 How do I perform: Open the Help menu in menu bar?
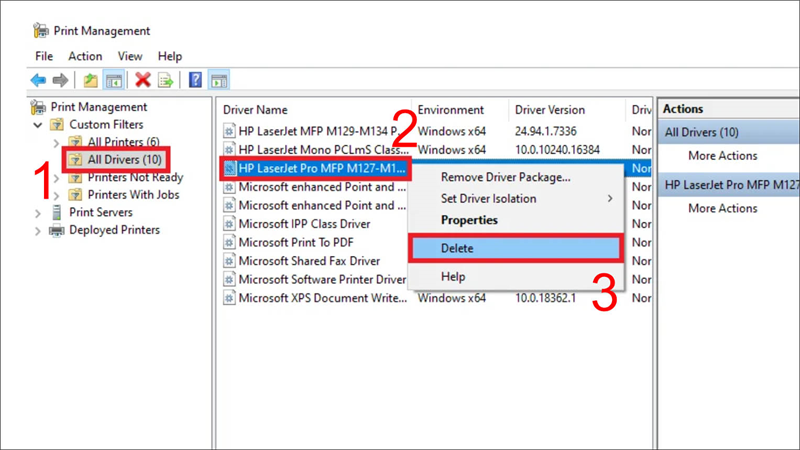[x=170, y=56]
